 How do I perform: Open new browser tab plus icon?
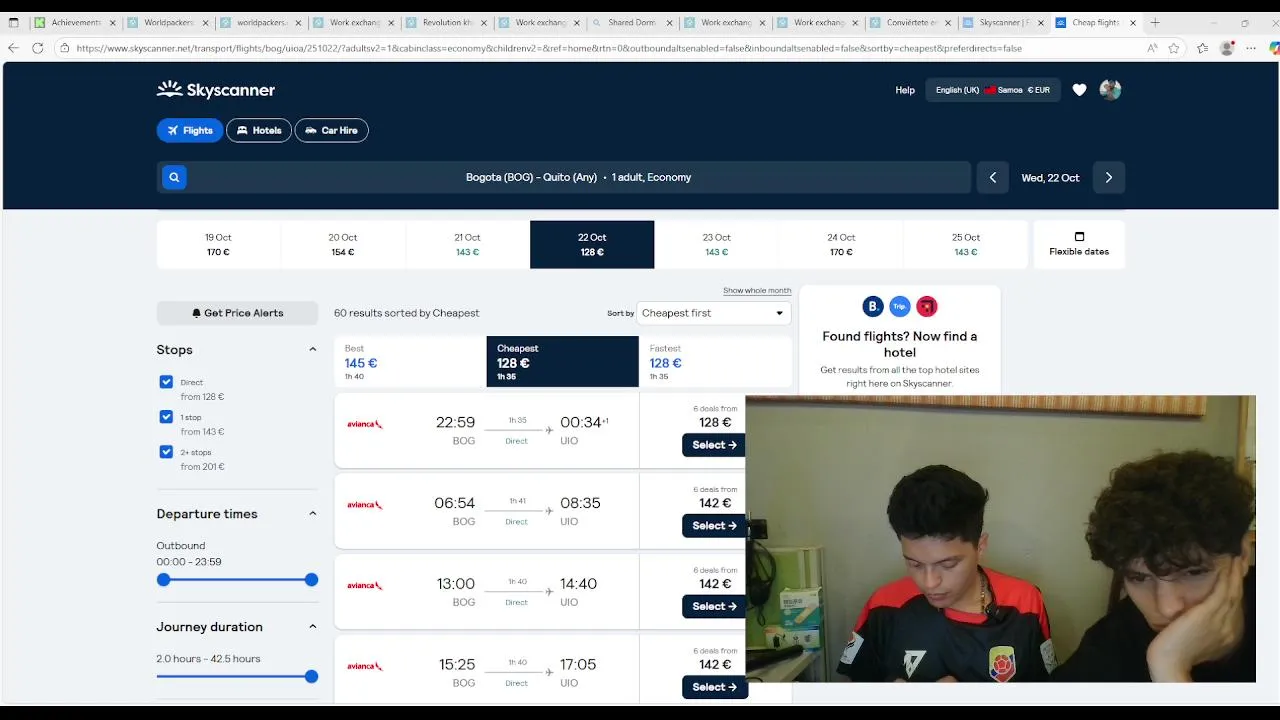click(x=1155, y=22)
